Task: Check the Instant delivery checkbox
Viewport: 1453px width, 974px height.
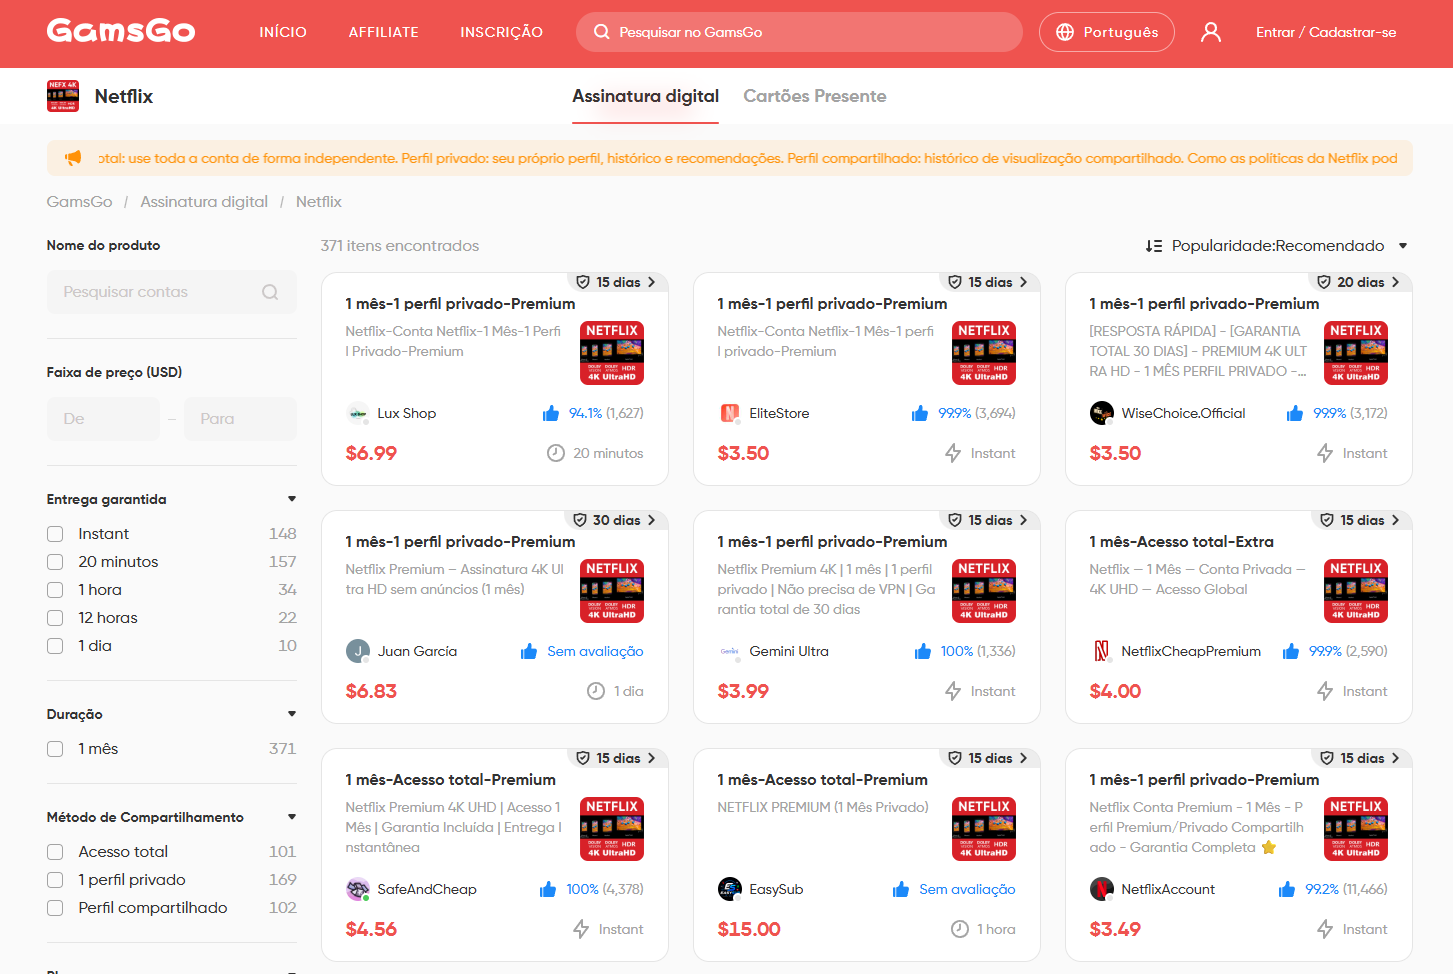Action: click(x=55, y=534)
